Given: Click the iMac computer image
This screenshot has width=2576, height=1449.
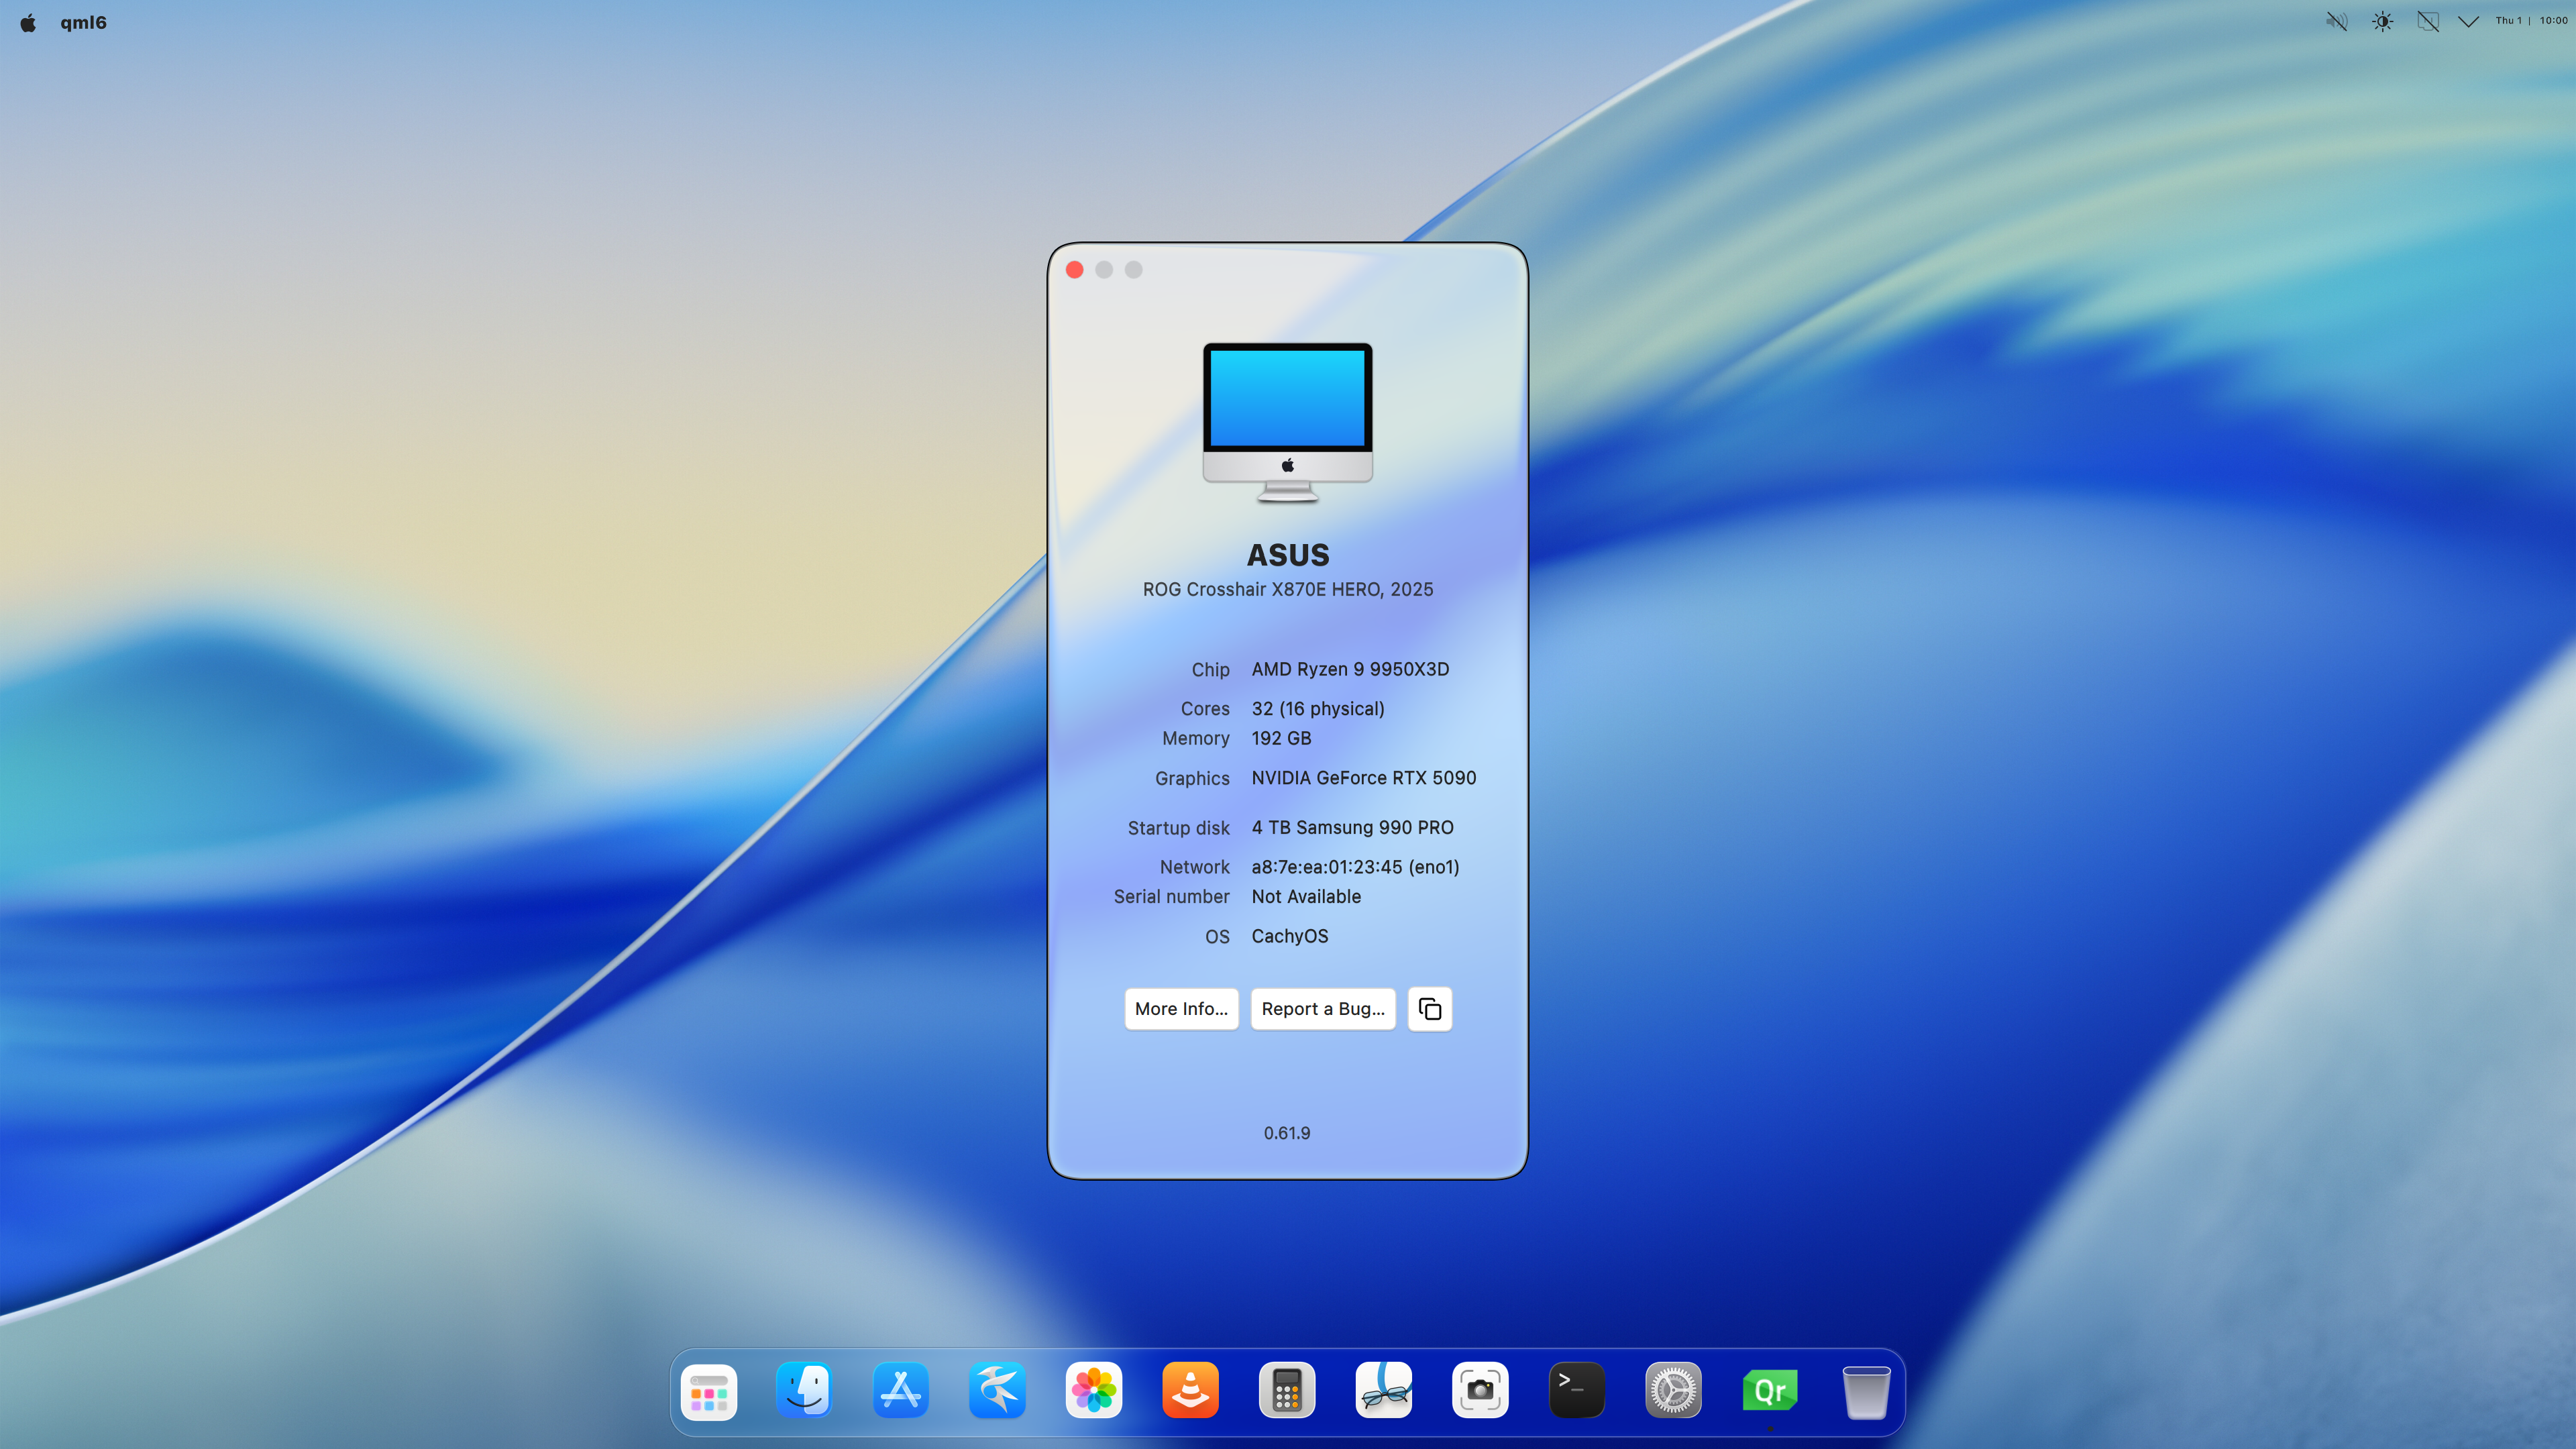Looking at the screenshot, I should click(x=1288, y=422).
